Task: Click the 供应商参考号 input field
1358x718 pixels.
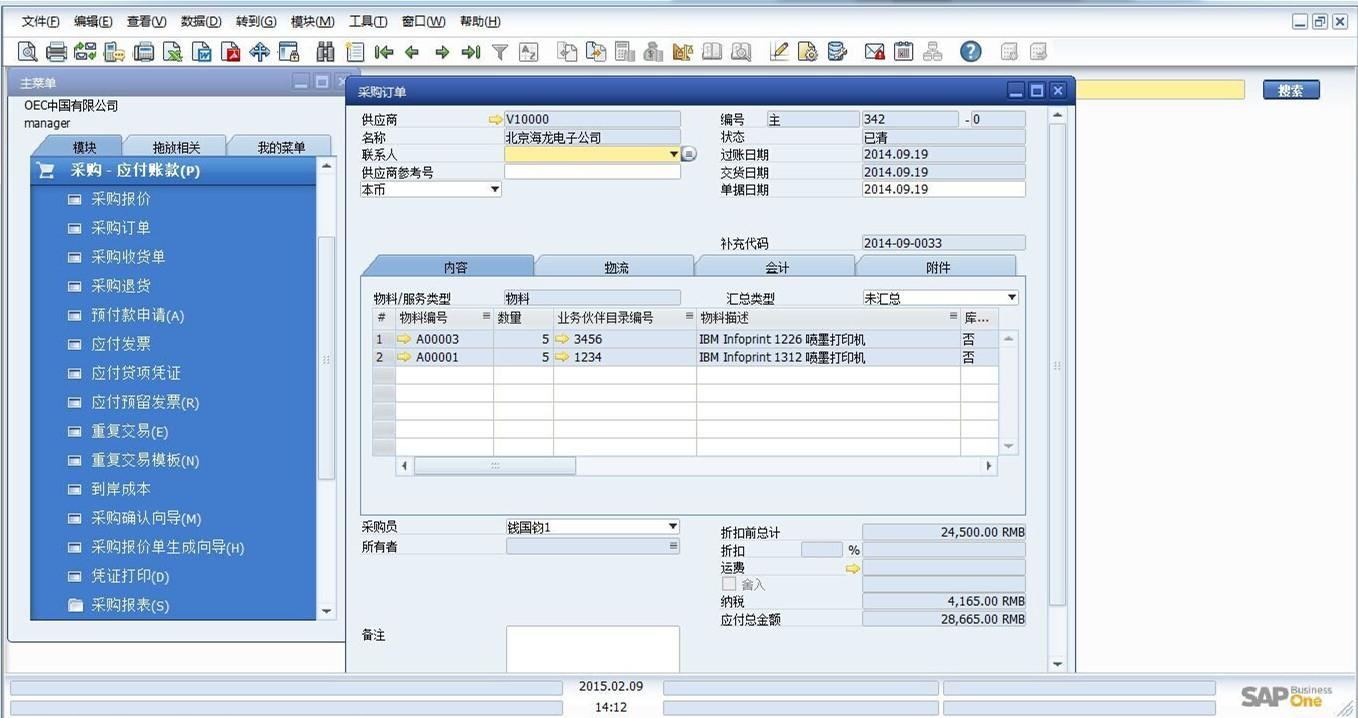Action: coord(592,172)
